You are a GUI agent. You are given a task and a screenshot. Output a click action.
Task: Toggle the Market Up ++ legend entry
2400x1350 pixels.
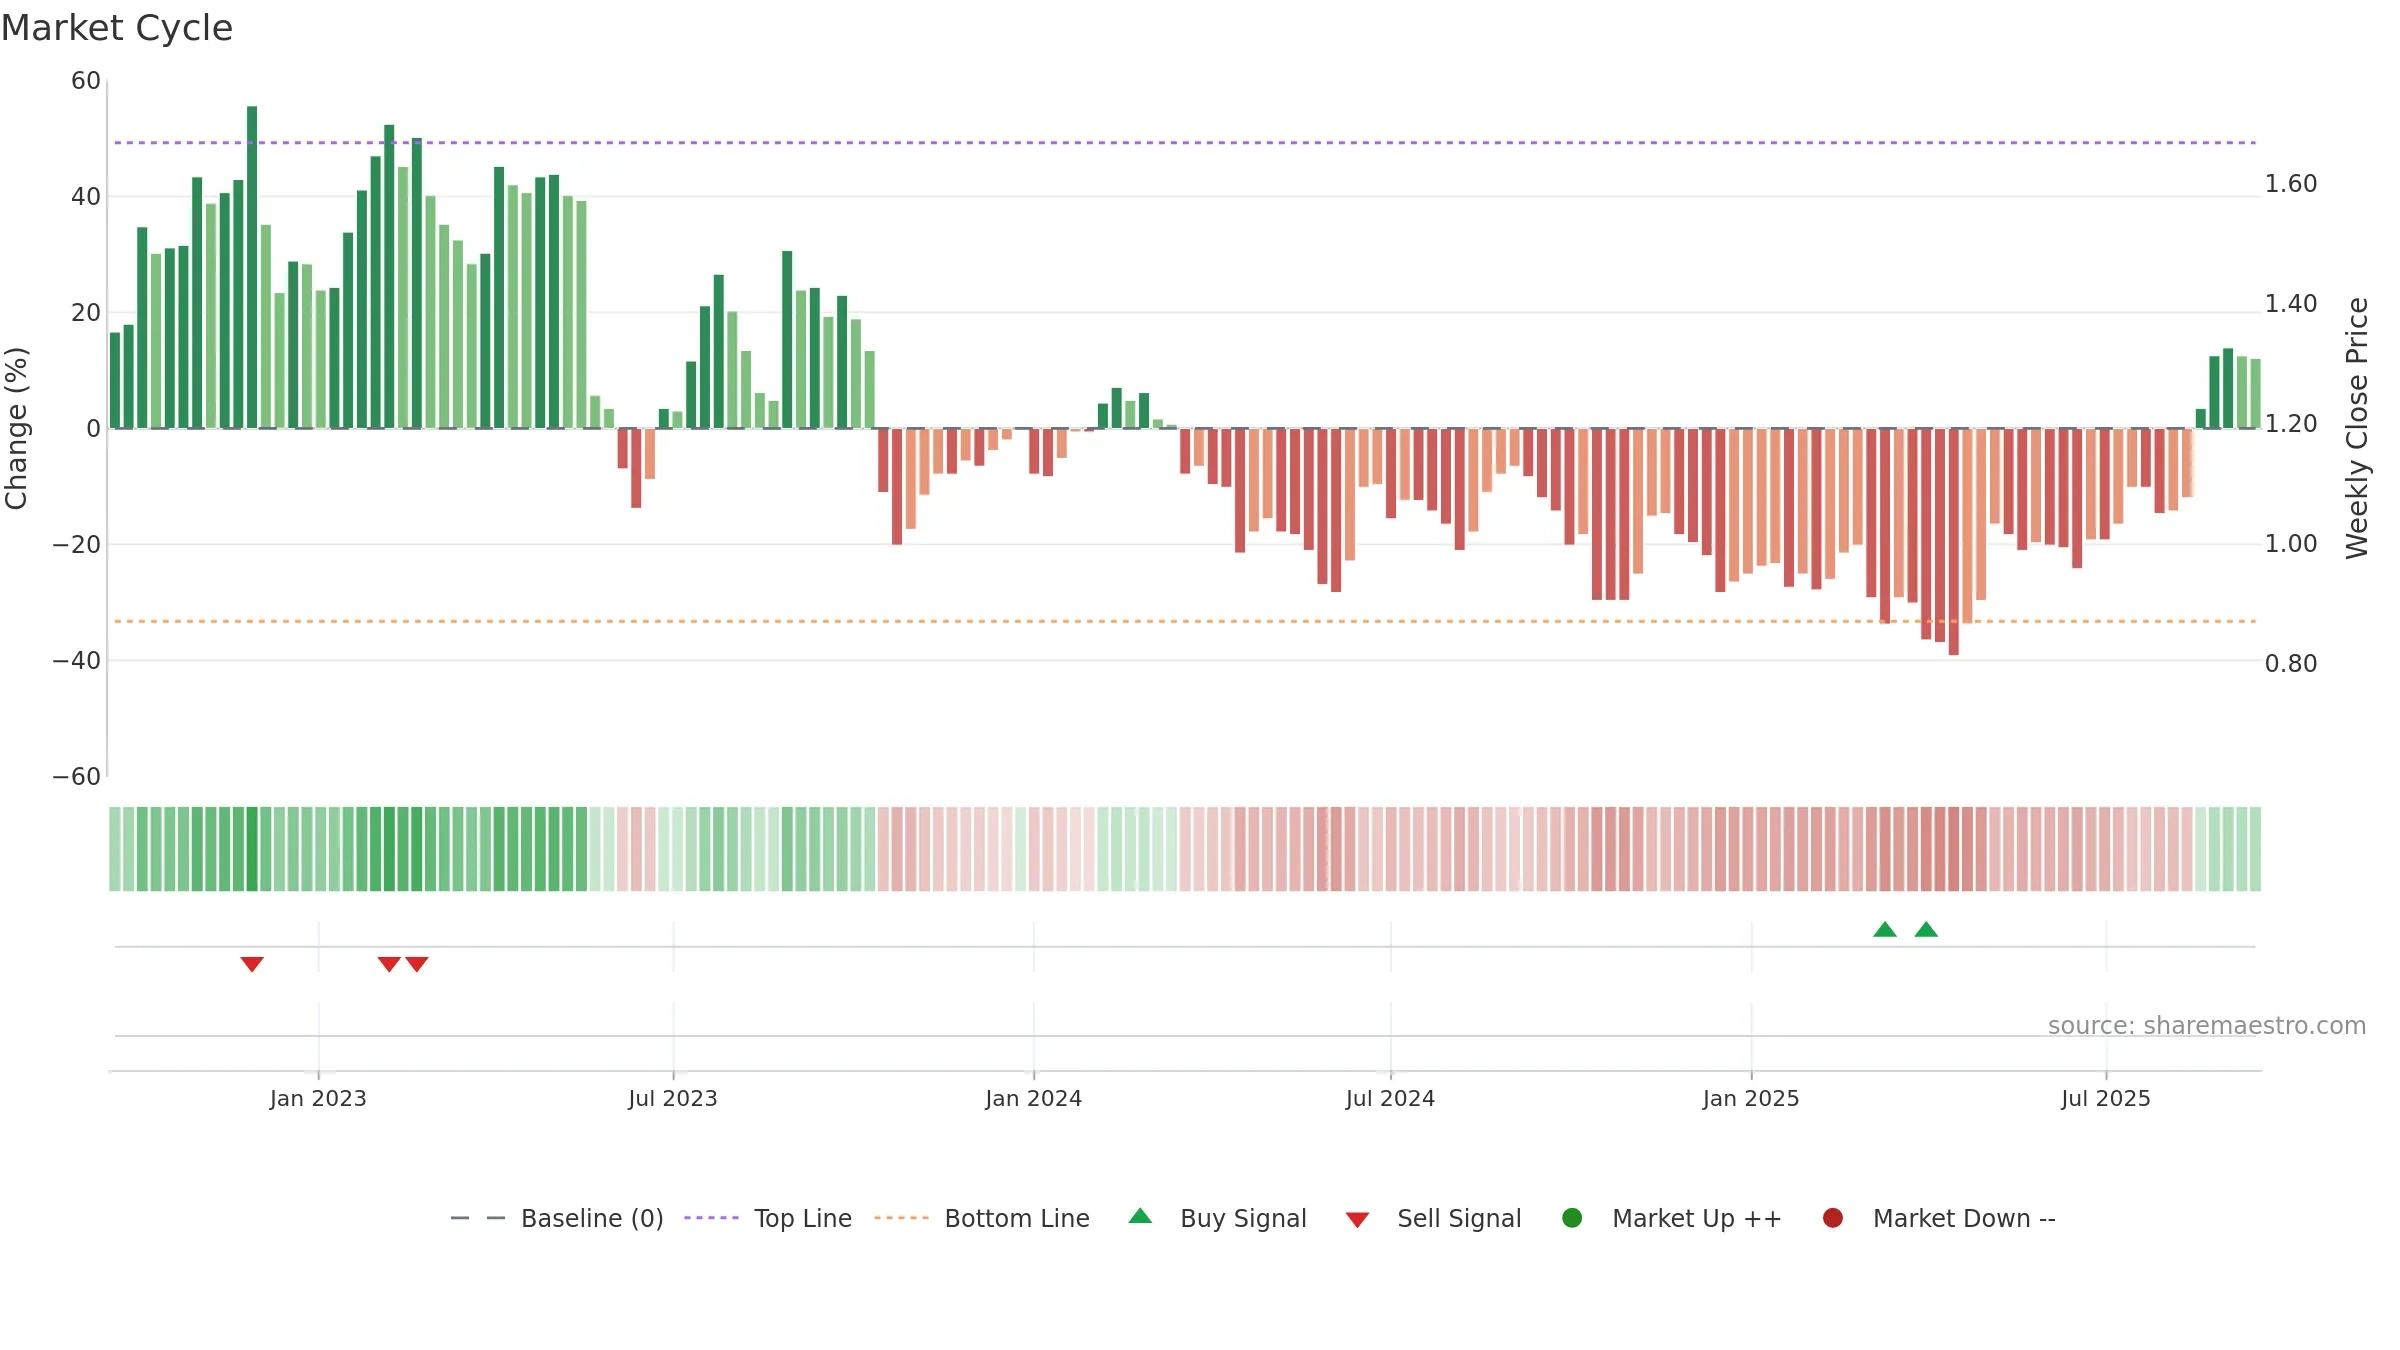point(1672,1218)
